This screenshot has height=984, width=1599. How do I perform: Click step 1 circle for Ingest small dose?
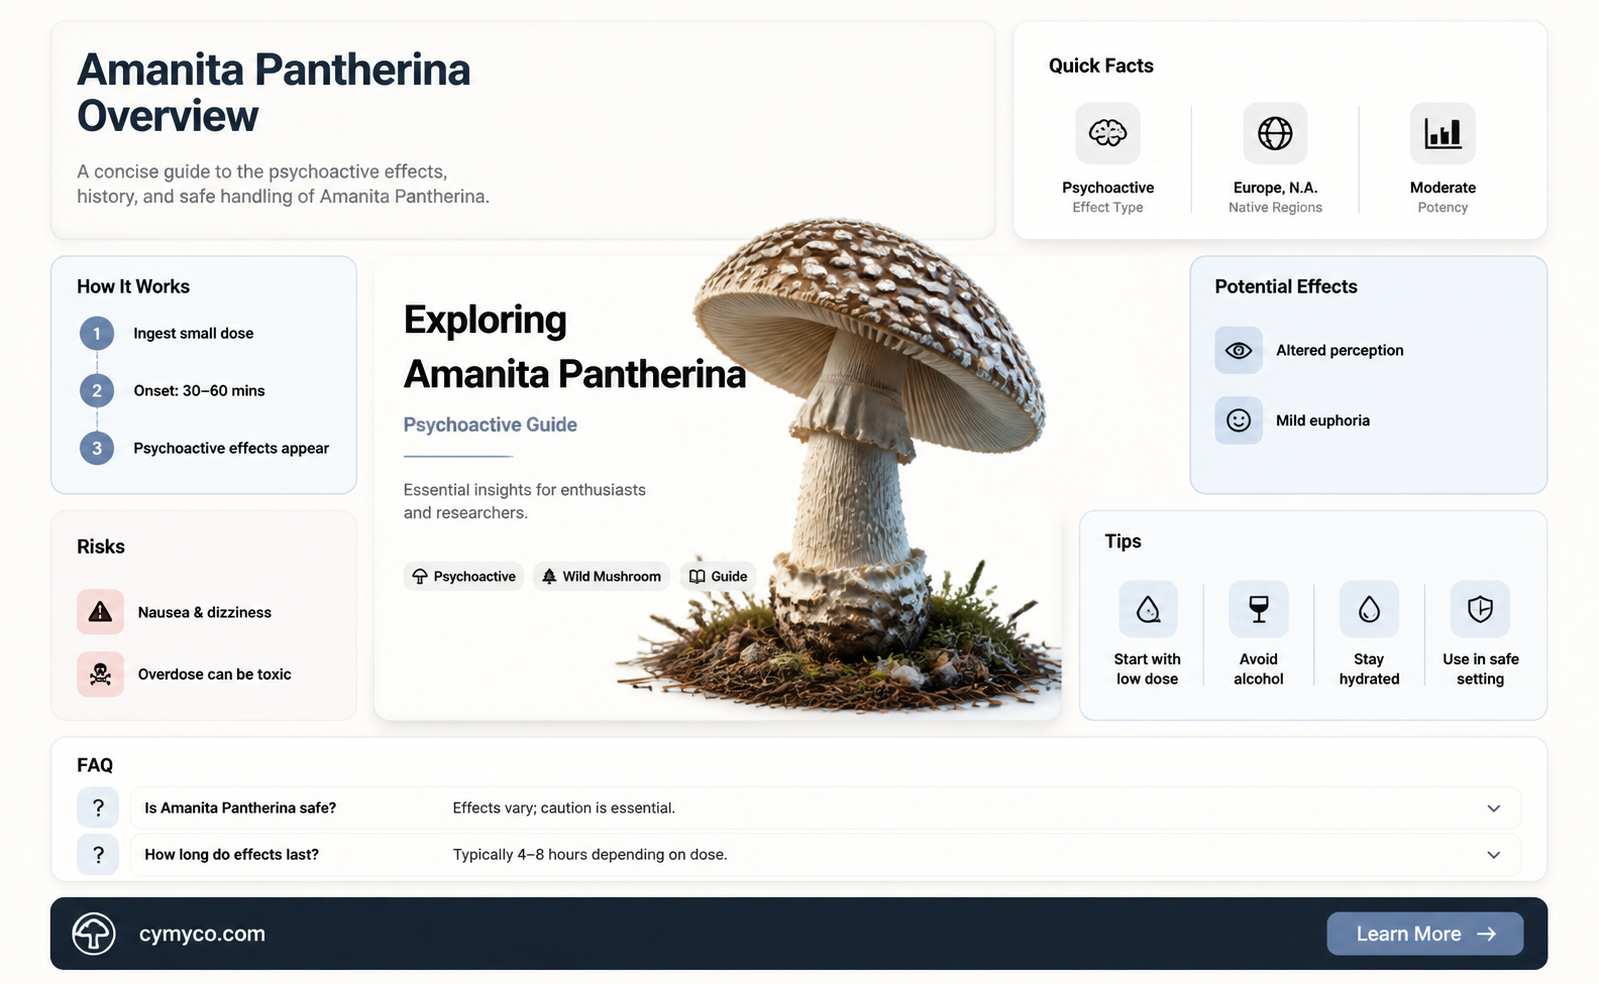pos(97,333)
